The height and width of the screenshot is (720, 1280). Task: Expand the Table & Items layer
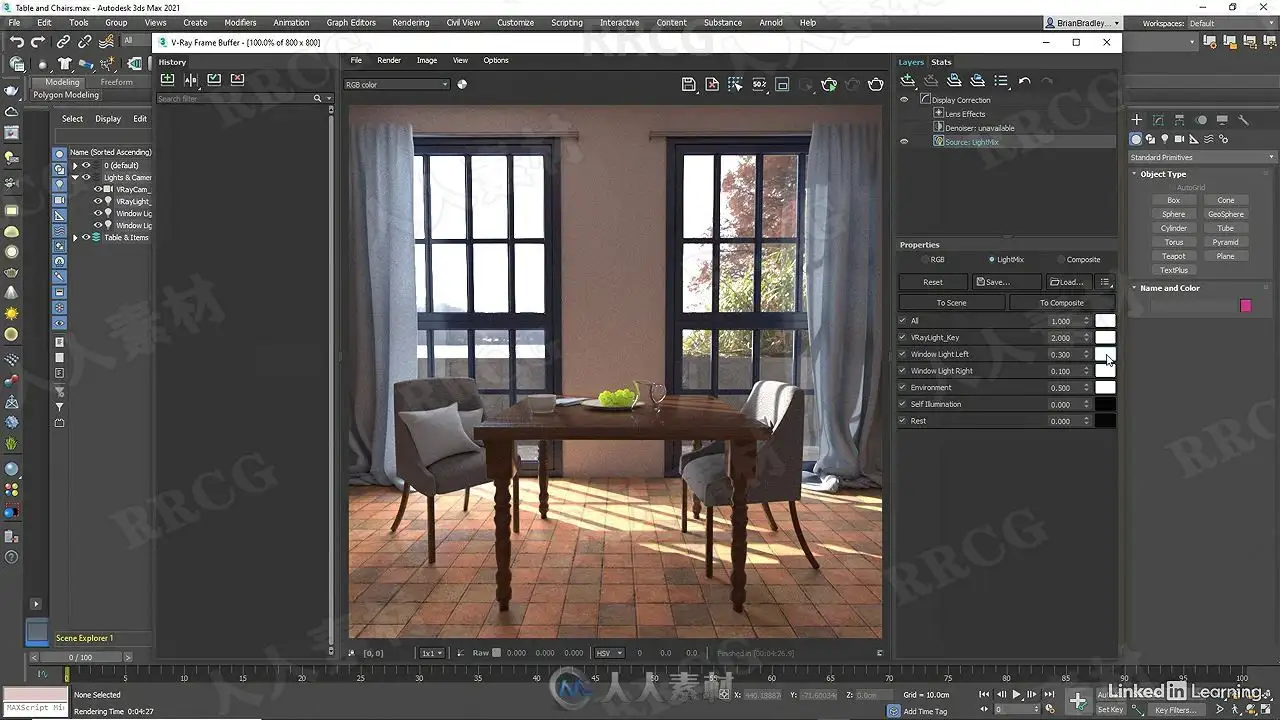tap(75, 237)
